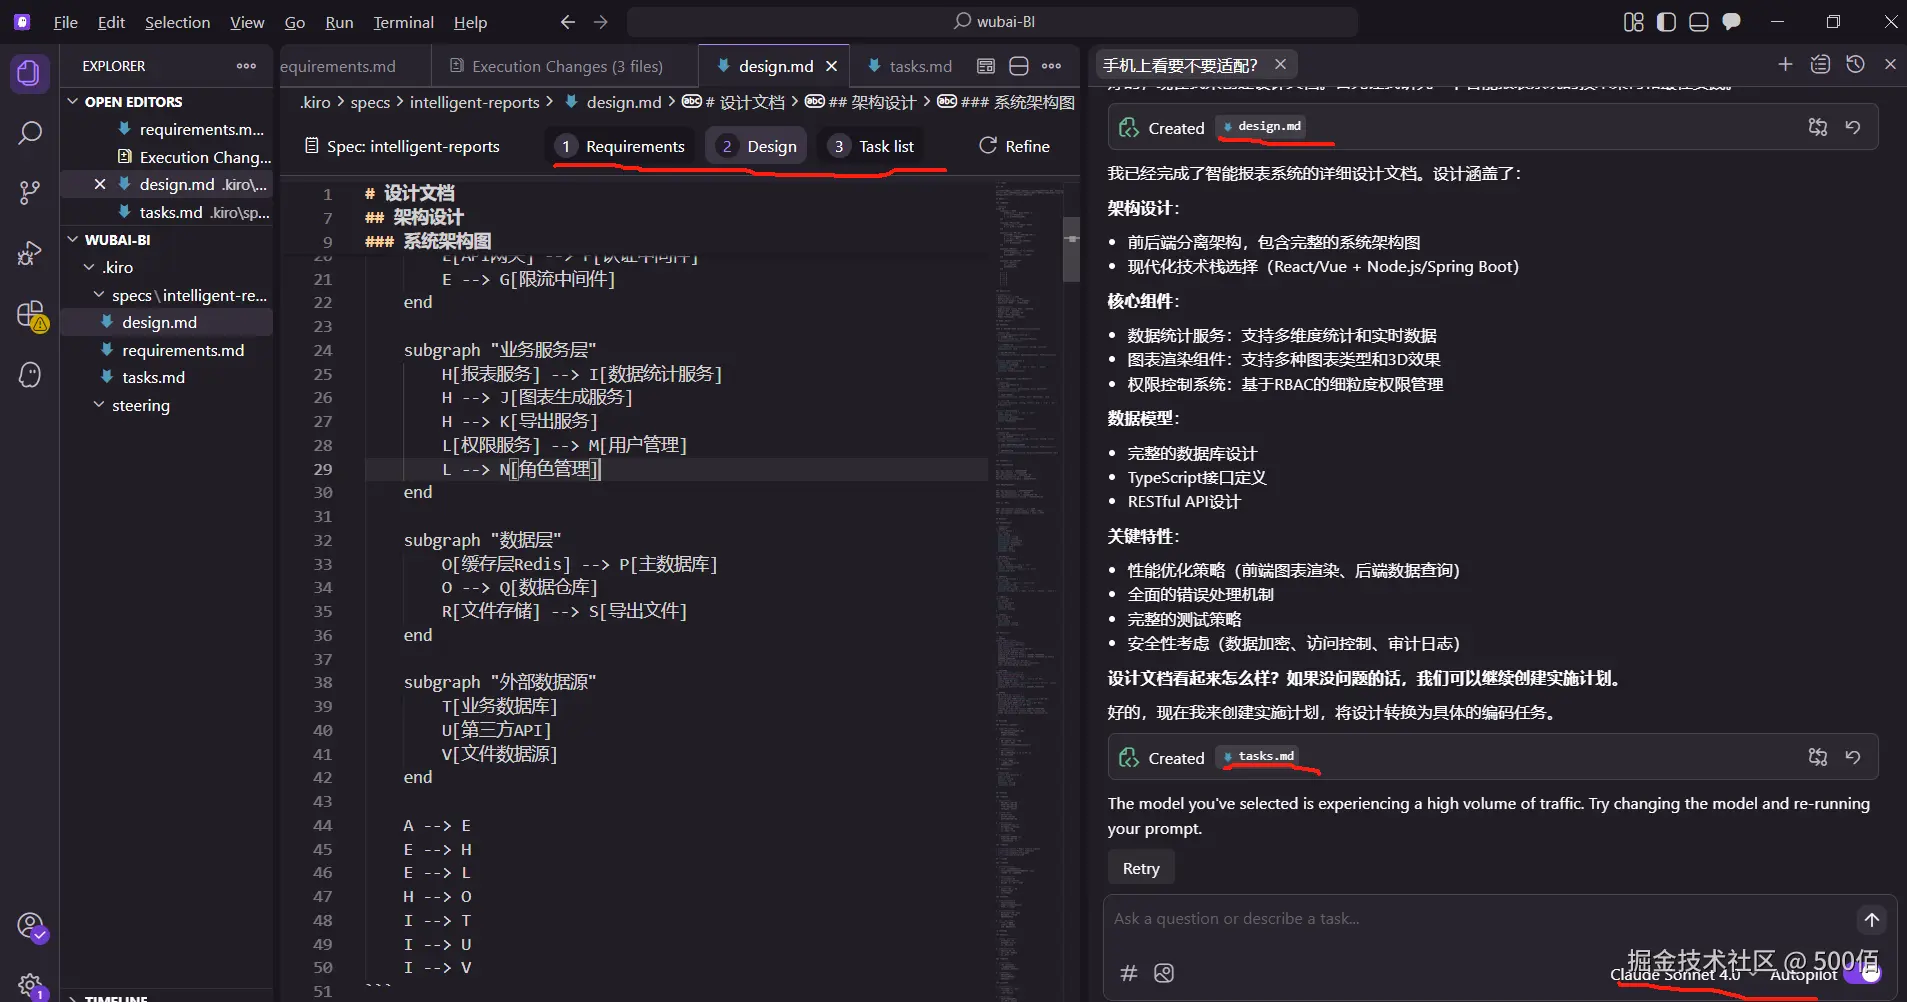
Task: Focus the Ask a question chat input
Action: [x=1480, y=919]
